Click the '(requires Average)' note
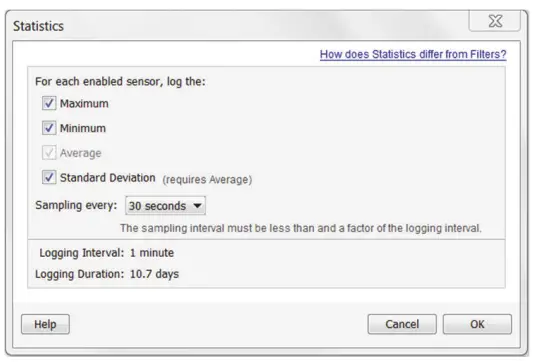This screenshot has width=537, height=362. pyautogui.click(x=207, y=179)
